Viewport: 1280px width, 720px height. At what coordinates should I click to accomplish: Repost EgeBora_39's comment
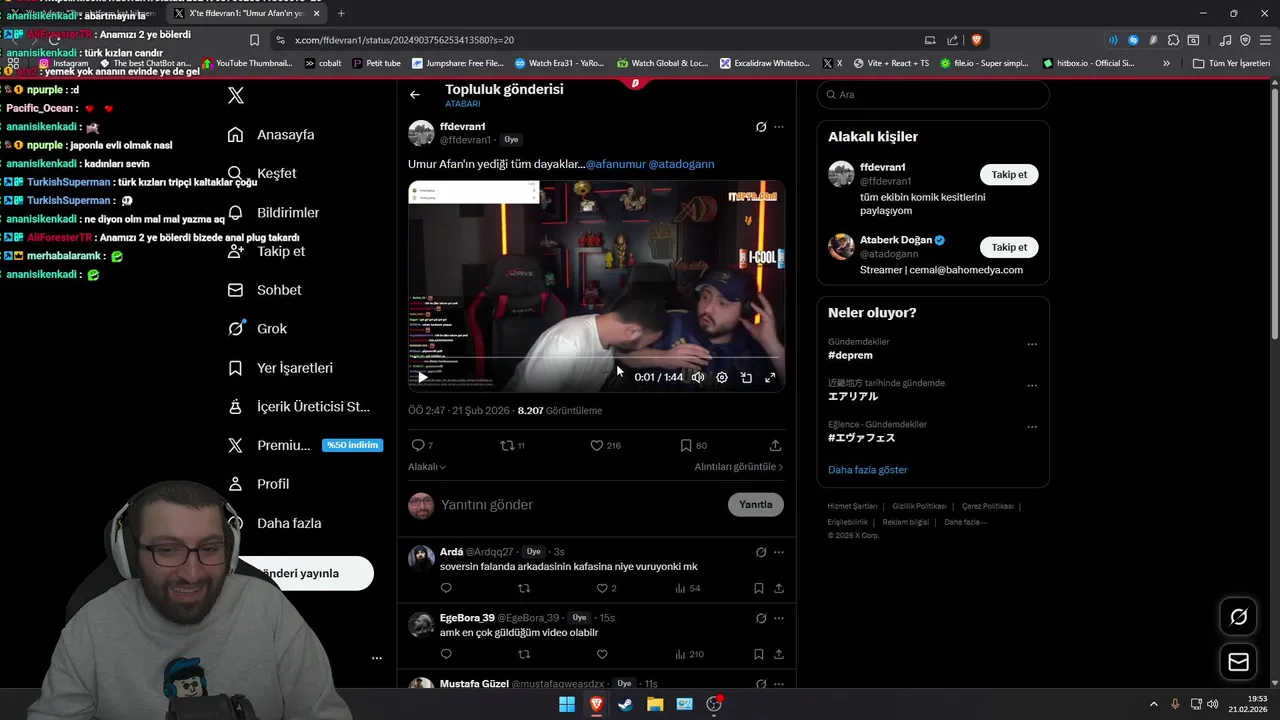coord(524,654)
